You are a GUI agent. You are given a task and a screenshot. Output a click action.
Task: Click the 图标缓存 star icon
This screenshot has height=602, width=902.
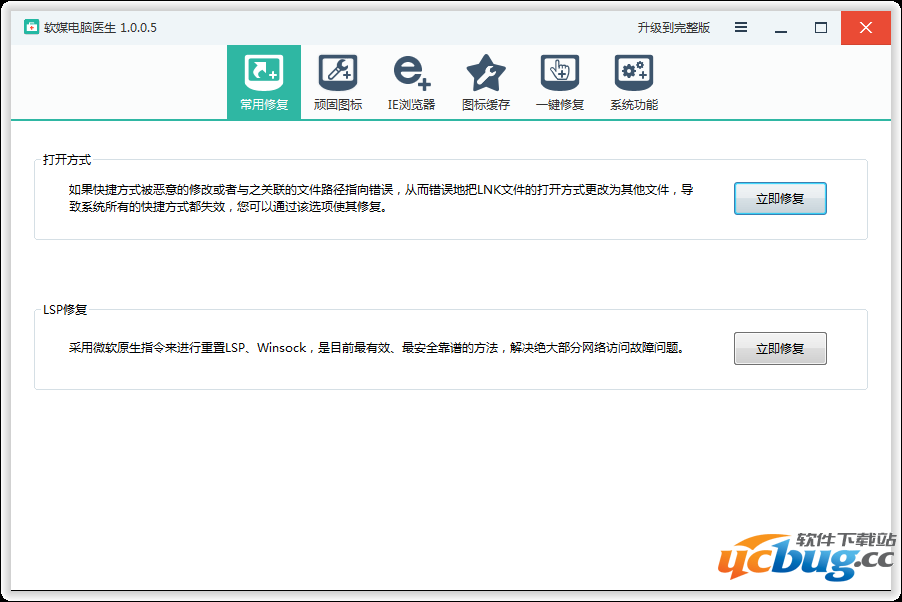(486, 72)
